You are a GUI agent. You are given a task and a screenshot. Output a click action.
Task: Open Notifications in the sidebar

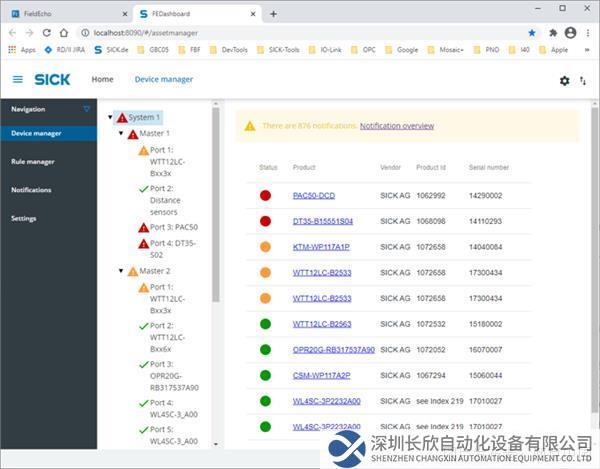tap(31, 189)
